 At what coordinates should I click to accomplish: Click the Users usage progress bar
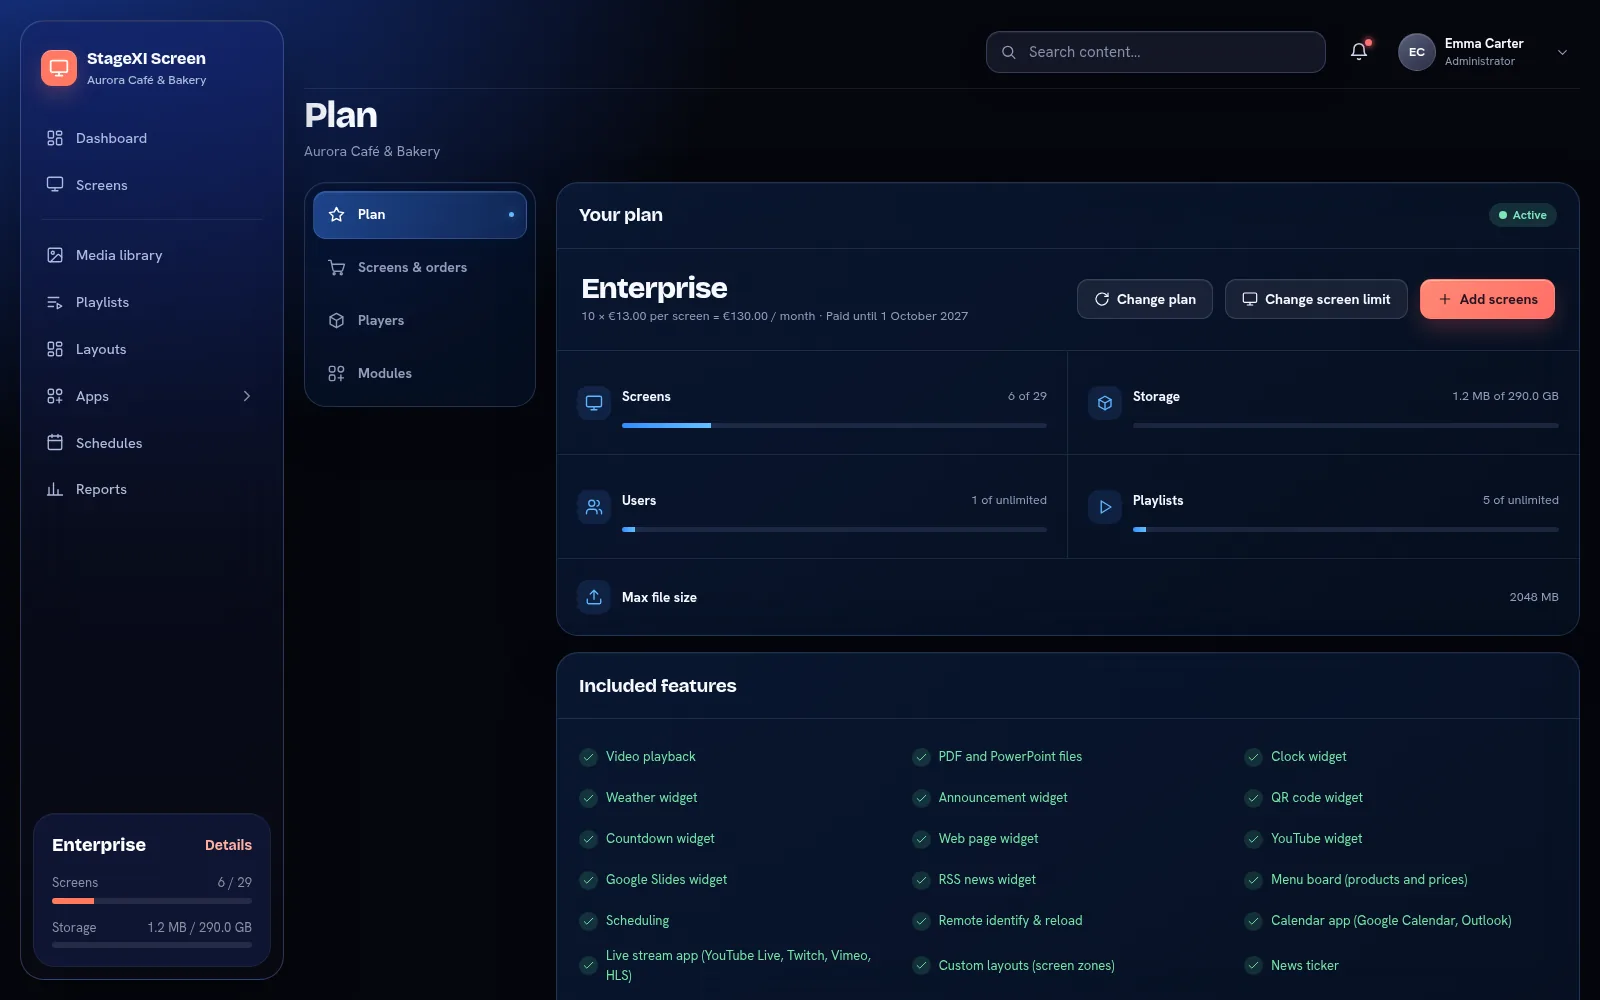tap(834, 529)
